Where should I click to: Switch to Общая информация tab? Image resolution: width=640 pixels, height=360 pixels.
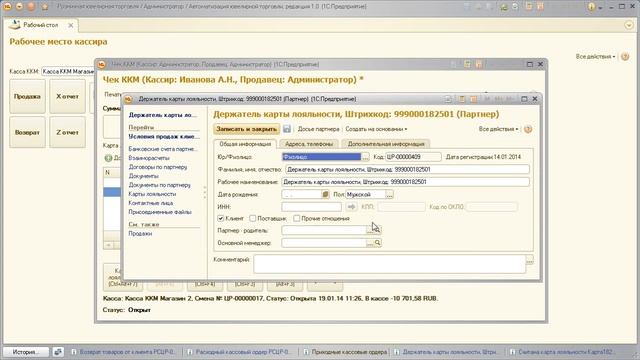(x=245, y=144)
